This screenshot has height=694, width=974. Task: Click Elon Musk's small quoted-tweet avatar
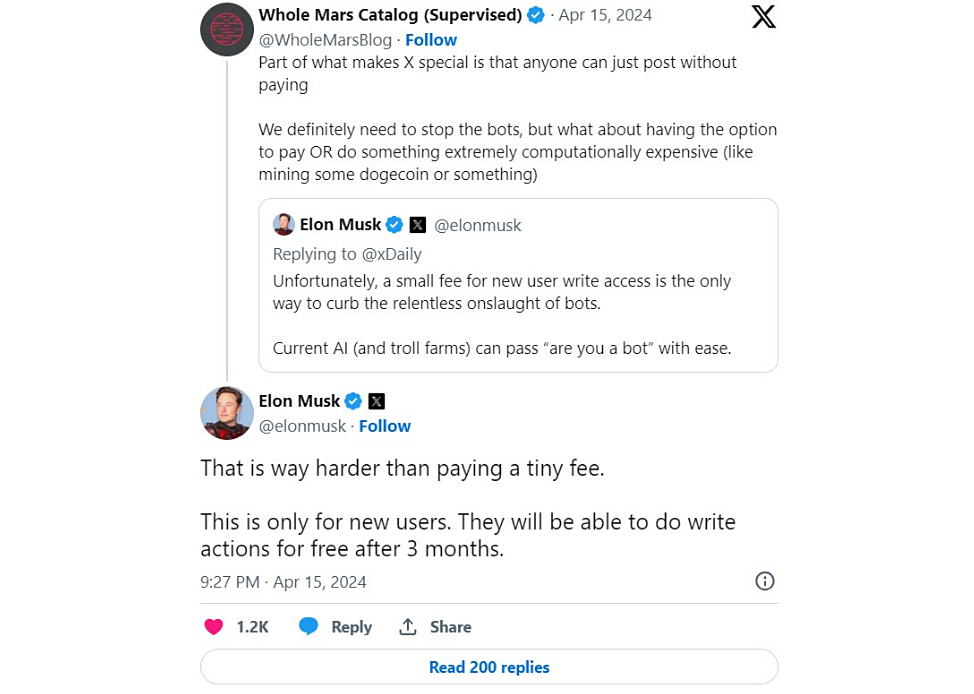coord(283,224)
